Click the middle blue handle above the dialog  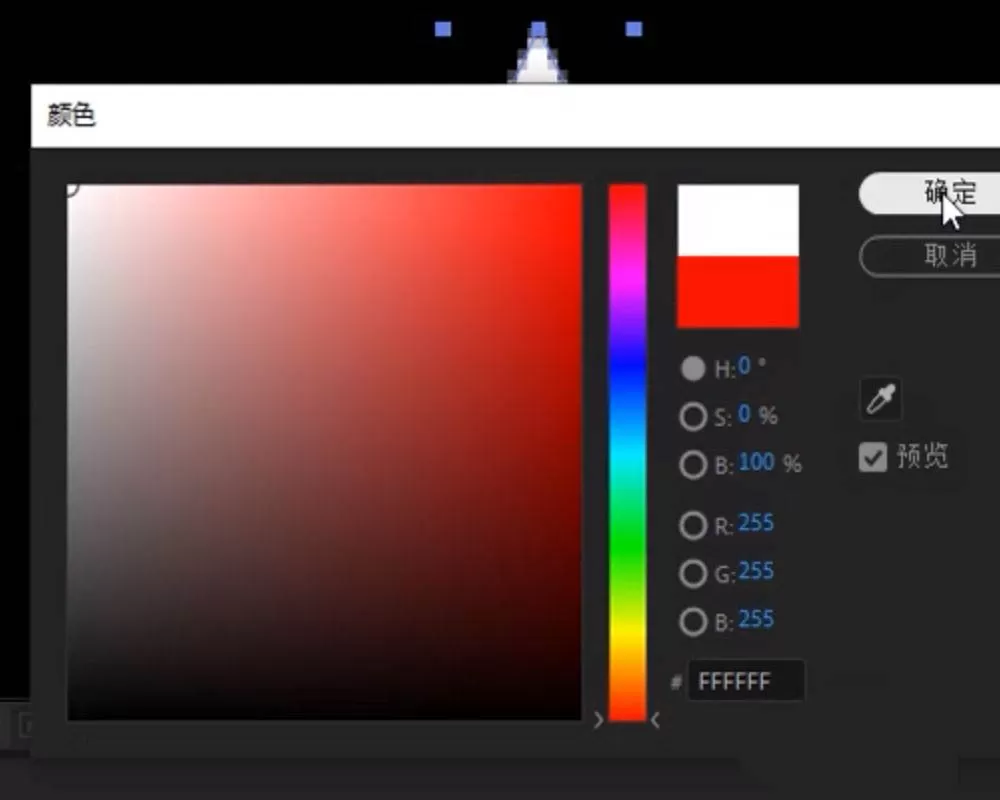(538, 29)
